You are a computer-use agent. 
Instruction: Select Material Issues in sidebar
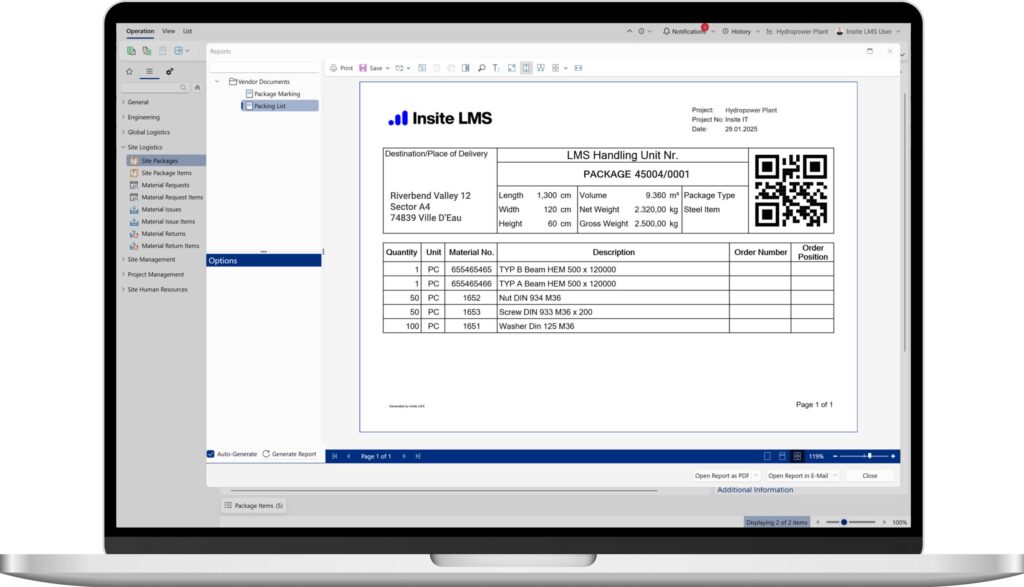[x=161, y=210]
